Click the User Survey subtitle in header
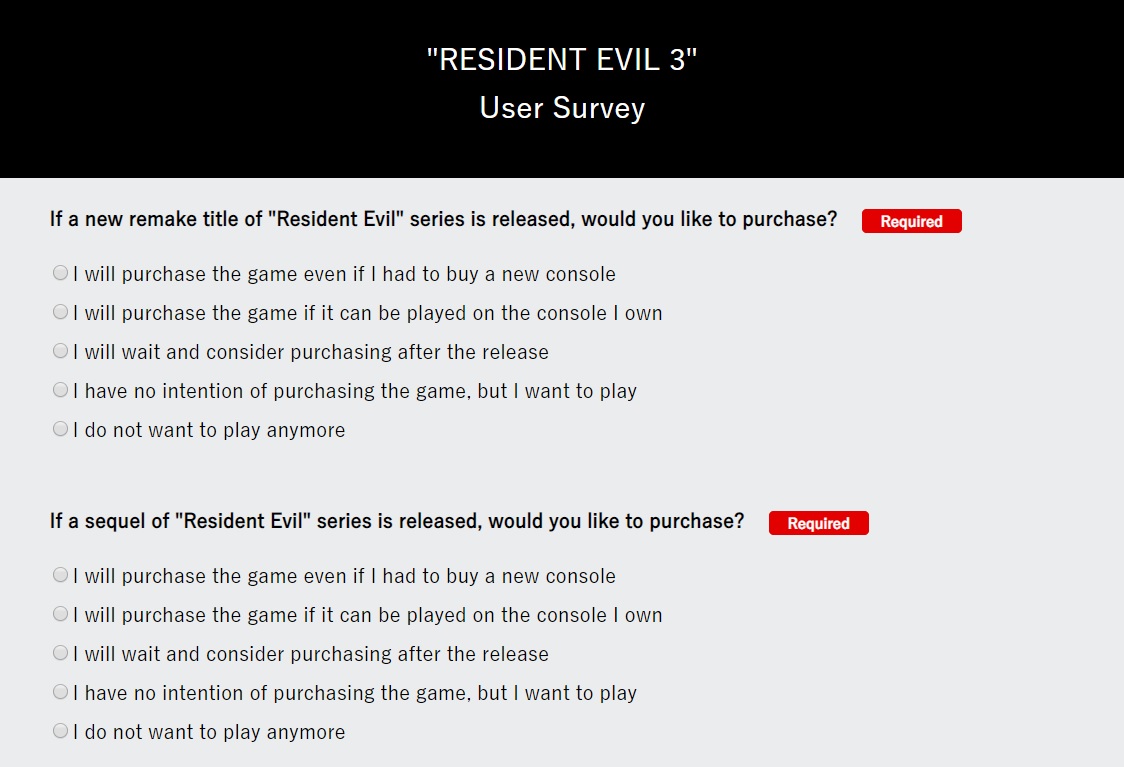1124x767 pixels. (x=562, y=108)
